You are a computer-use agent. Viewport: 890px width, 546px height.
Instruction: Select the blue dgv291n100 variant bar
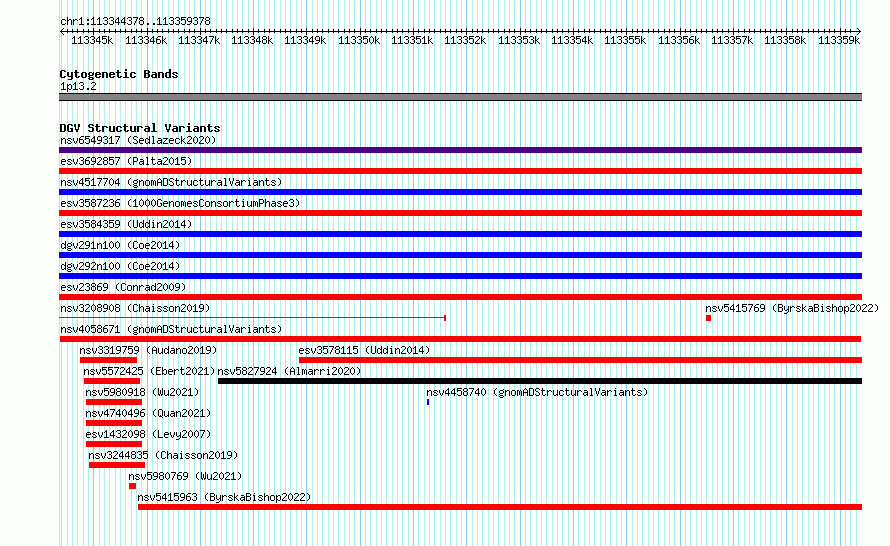click(460, 255)
